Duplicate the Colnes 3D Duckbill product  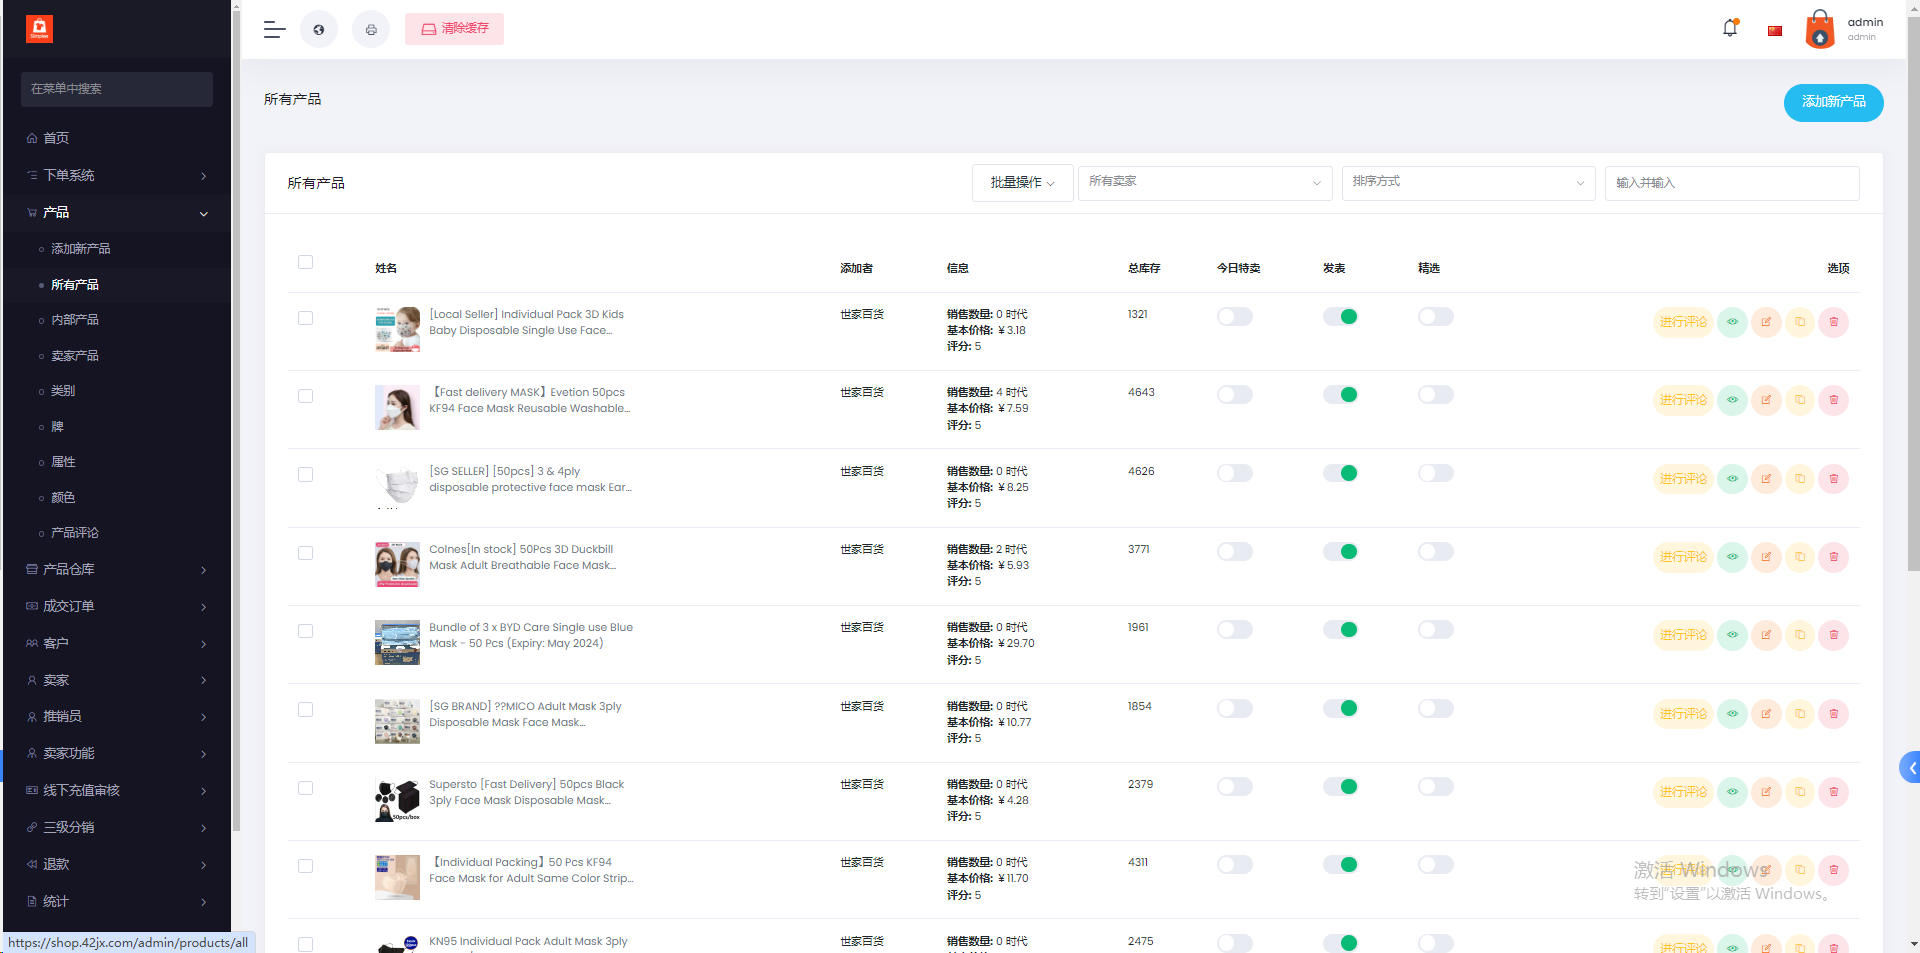[x=1800, y=557]
